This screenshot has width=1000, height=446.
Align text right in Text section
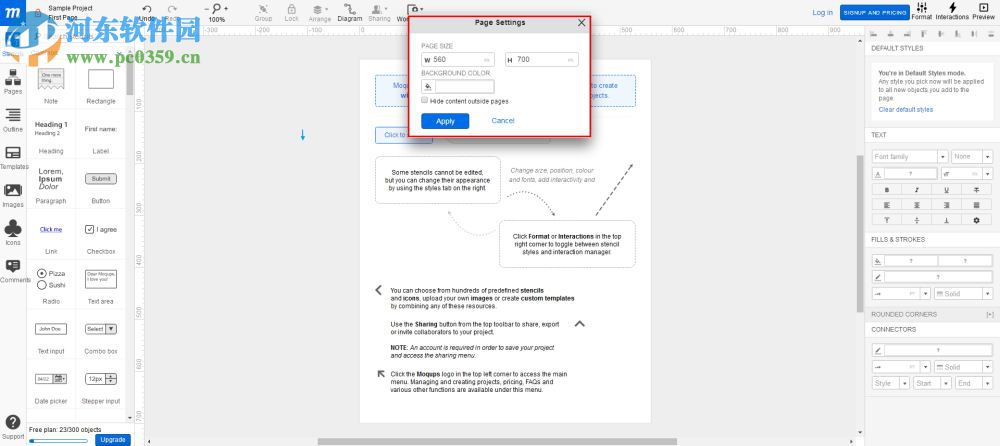pos(946,205)
